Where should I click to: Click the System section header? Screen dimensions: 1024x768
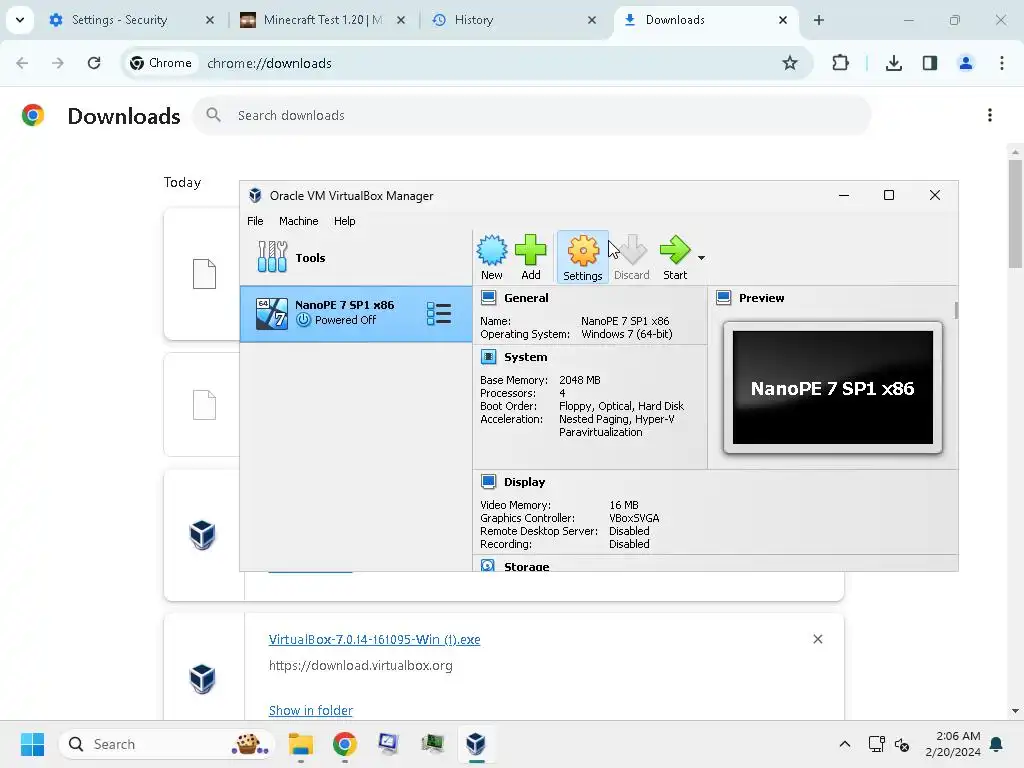(525, 357)
